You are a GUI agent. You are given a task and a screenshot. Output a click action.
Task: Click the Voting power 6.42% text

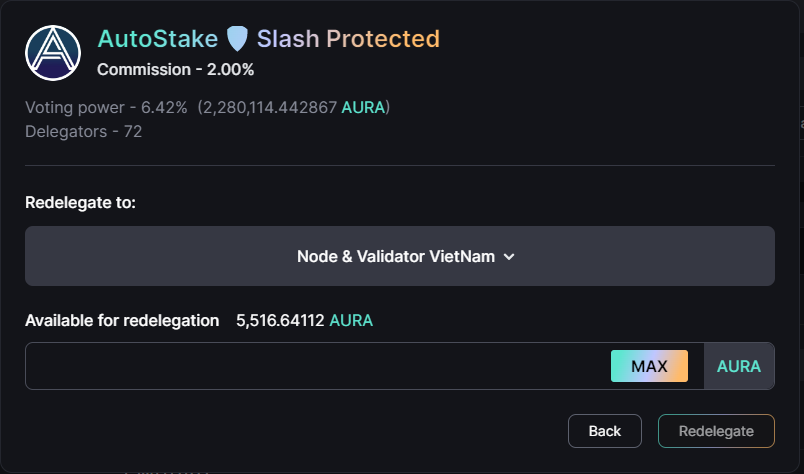106,107
